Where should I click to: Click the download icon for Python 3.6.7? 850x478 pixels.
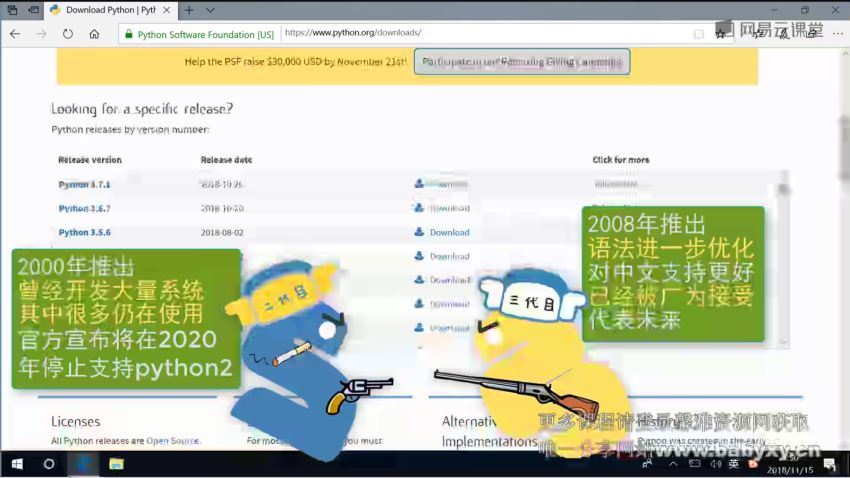419,208
